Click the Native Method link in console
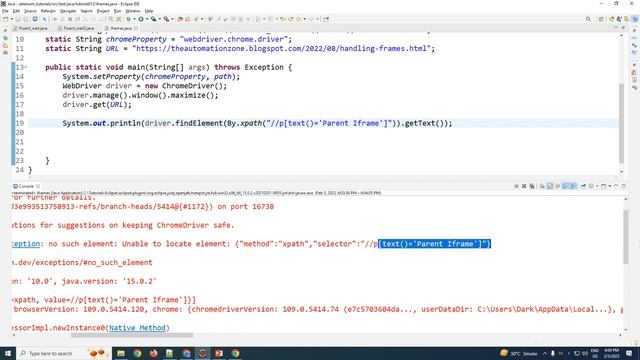 click(x=137, y=328)
